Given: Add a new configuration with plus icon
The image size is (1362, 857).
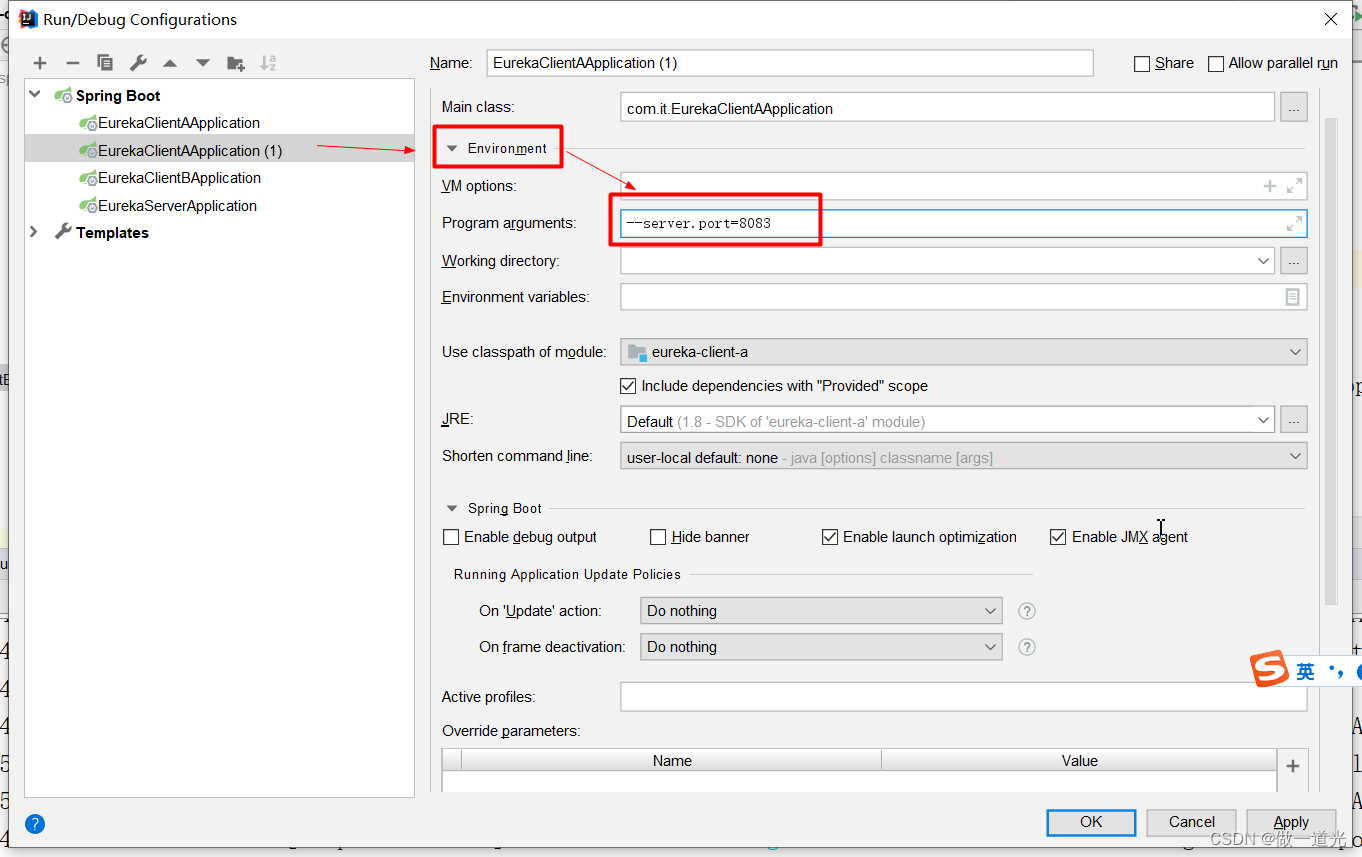Looking at the screenshot, I should click(x=40, y=63).
